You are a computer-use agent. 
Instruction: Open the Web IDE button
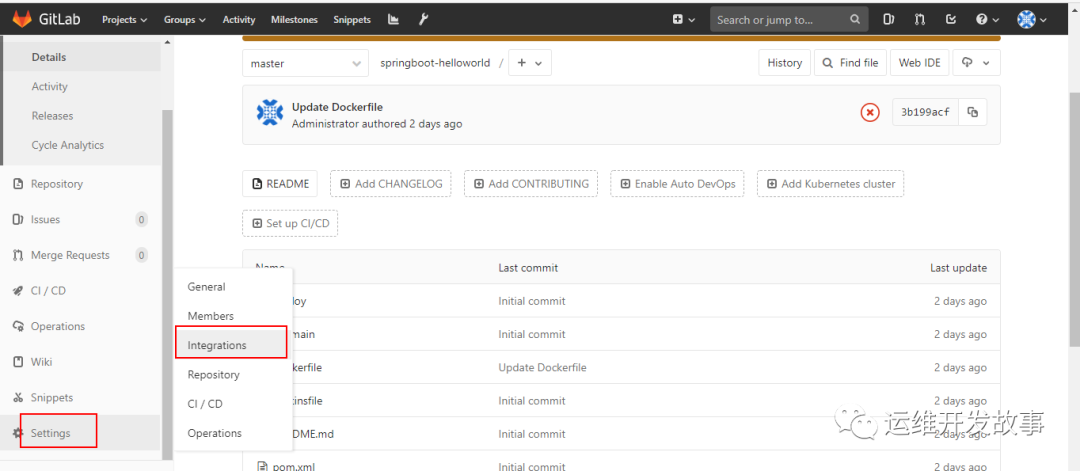coord(920,63)
